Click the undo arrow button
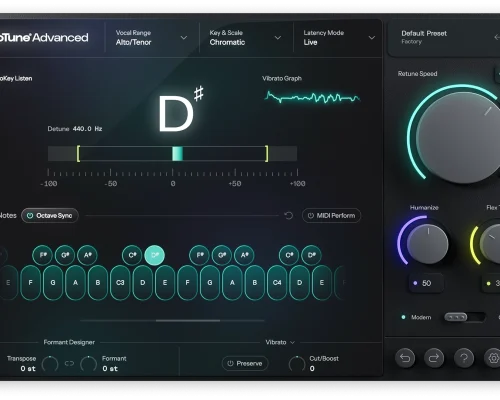This screenshot has height=400, width=500. coord(405,358)
